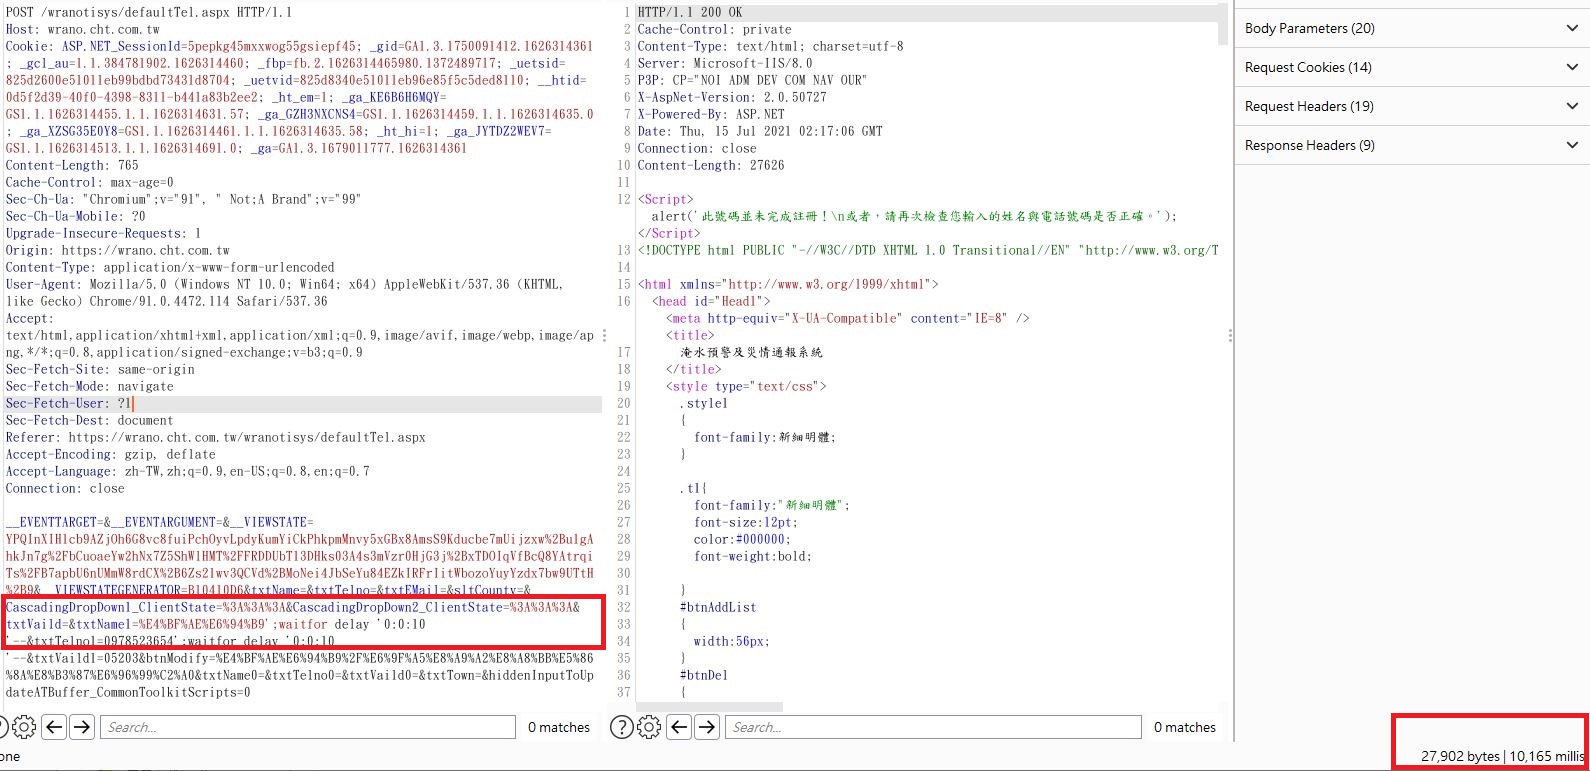Open help for the response search bar
This screenshot has width=1590, height=771.
coord(621,727)
